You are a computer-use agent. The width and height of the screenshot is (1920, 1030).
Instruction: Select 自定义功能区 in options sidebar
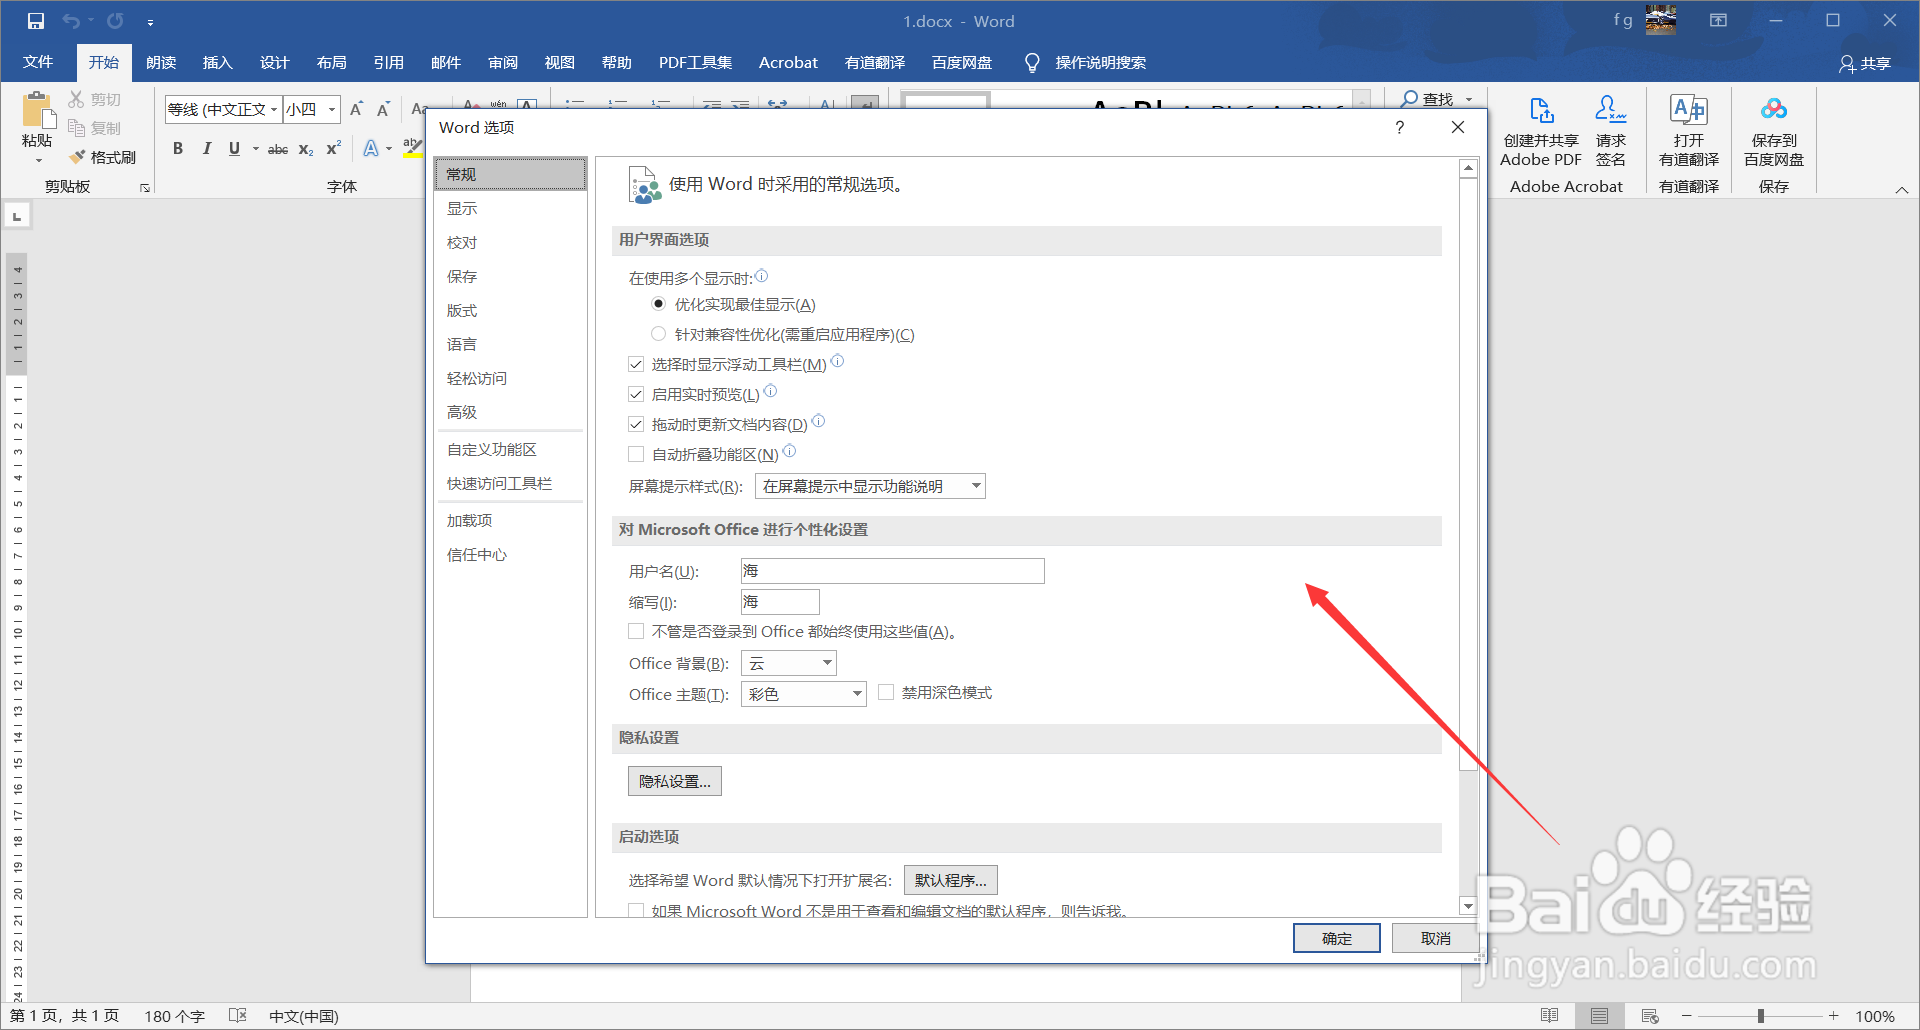[510, 449]
